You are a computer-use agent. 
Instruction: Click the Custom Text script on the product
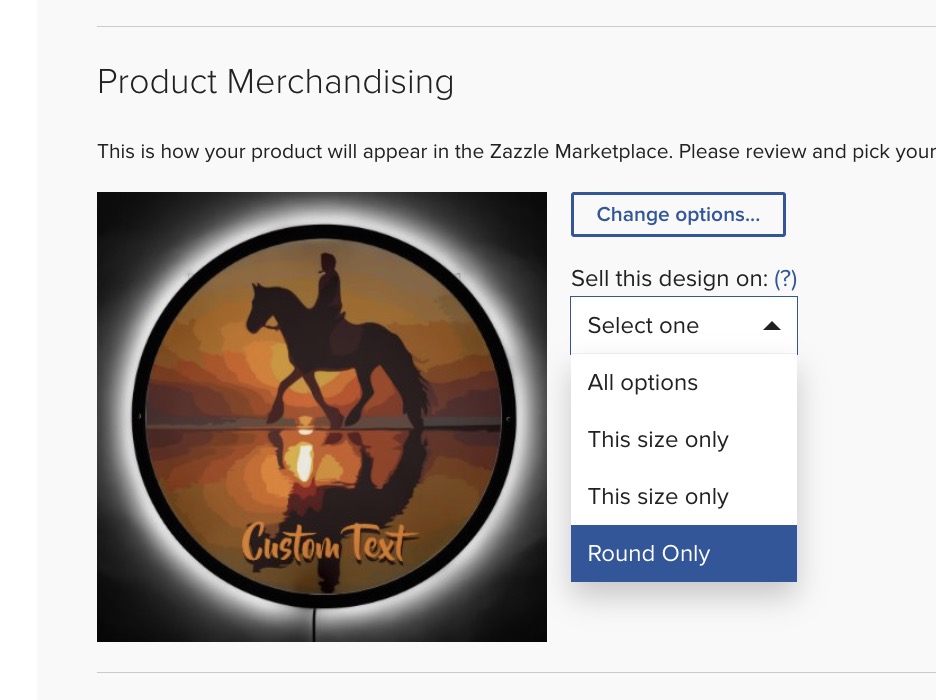329,544
